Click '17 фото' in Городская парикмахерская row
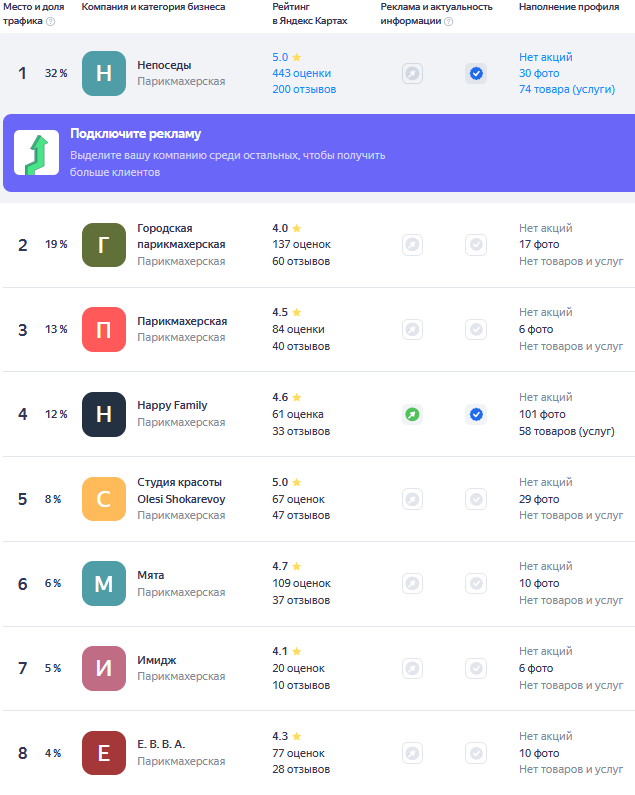The width and height of the screenshot is (635, 795). (x=539, y=244)
